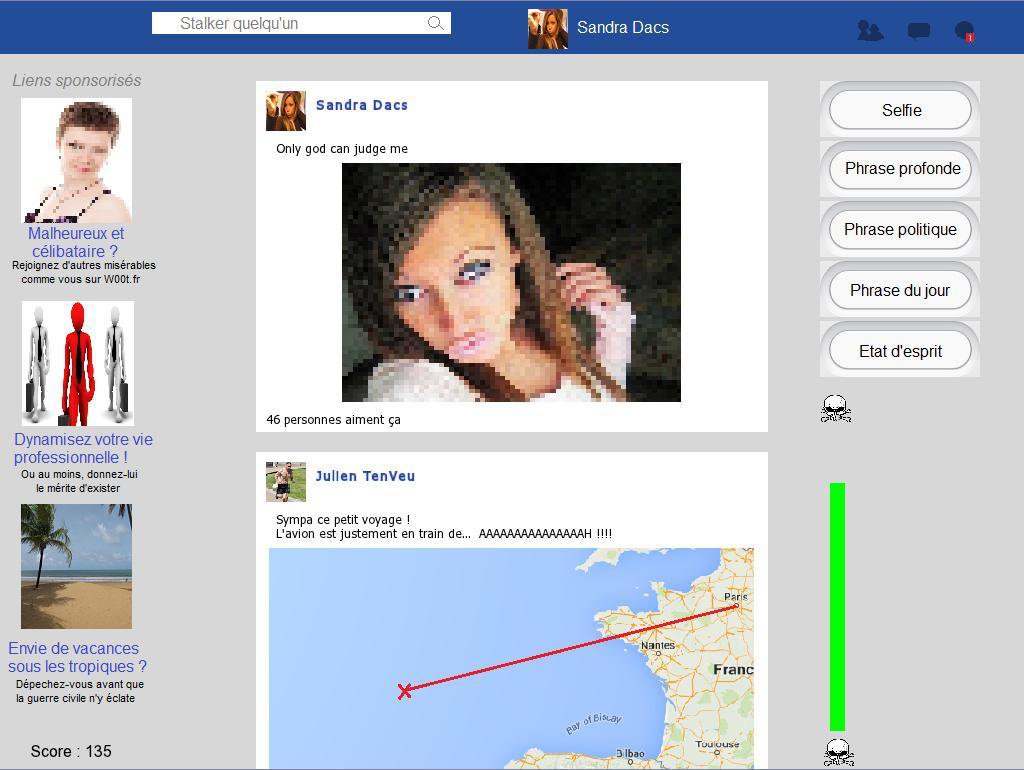Choose Phrase politique button

coord(900,229)
